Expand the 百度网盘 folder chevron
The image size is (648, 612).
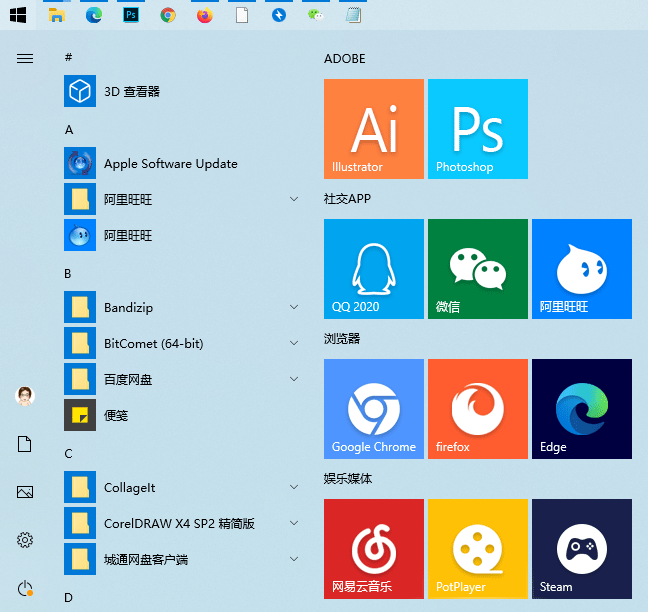(294, 379)
